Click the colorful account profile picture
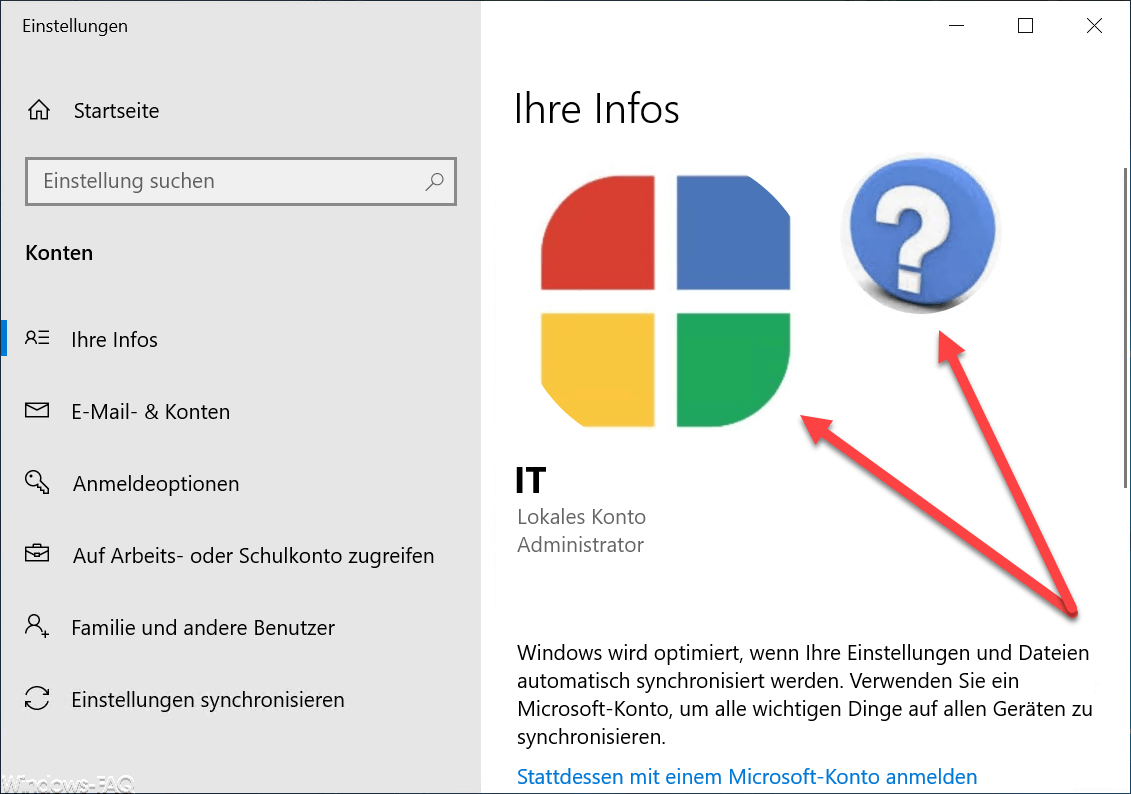 tap(664, 298)
